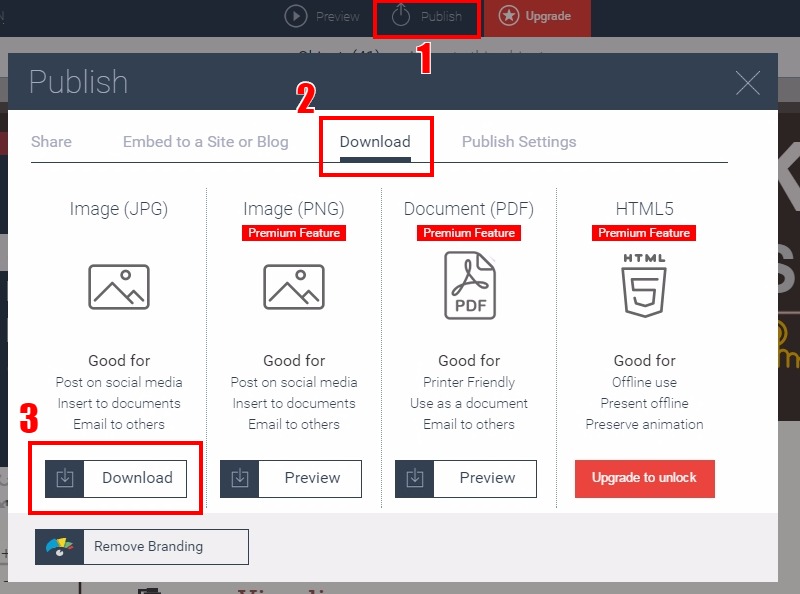
Task: Click the Premium Feature badge under HTML5
Action: [x=644, y=233]
